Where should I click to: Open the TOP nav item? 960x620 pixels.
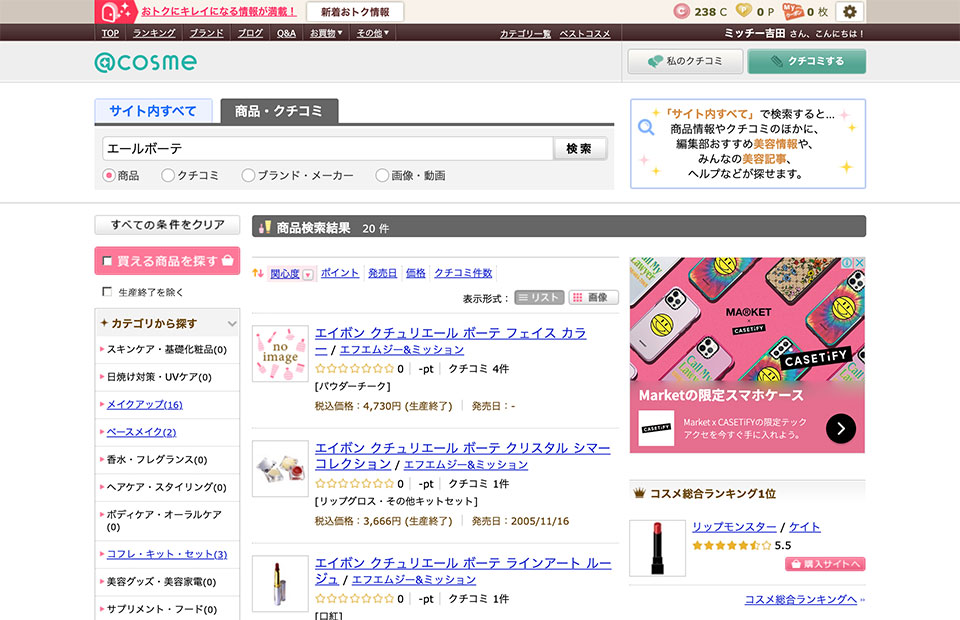click(110, 33)
